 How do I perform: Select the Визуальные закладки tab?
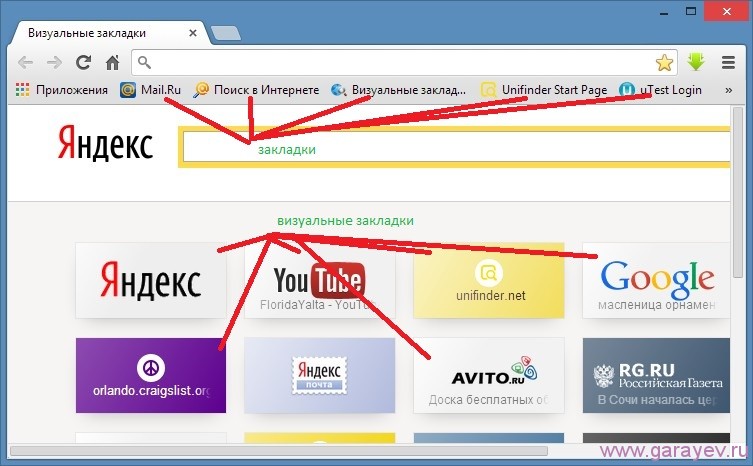click(x=110, y=33)
